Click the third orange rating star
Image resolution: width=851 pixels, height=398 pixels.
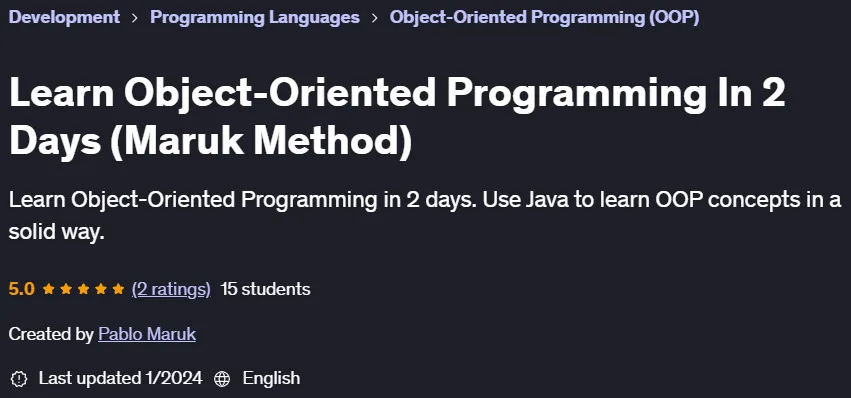[x=84, y=289]
